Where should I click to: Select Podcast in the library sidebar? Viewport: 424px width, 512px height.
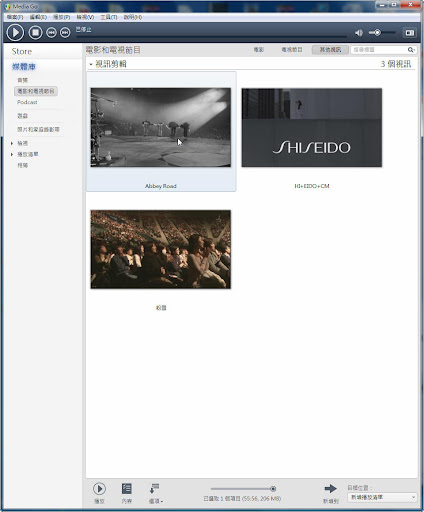pyautogui.click(x=27, y=102)
